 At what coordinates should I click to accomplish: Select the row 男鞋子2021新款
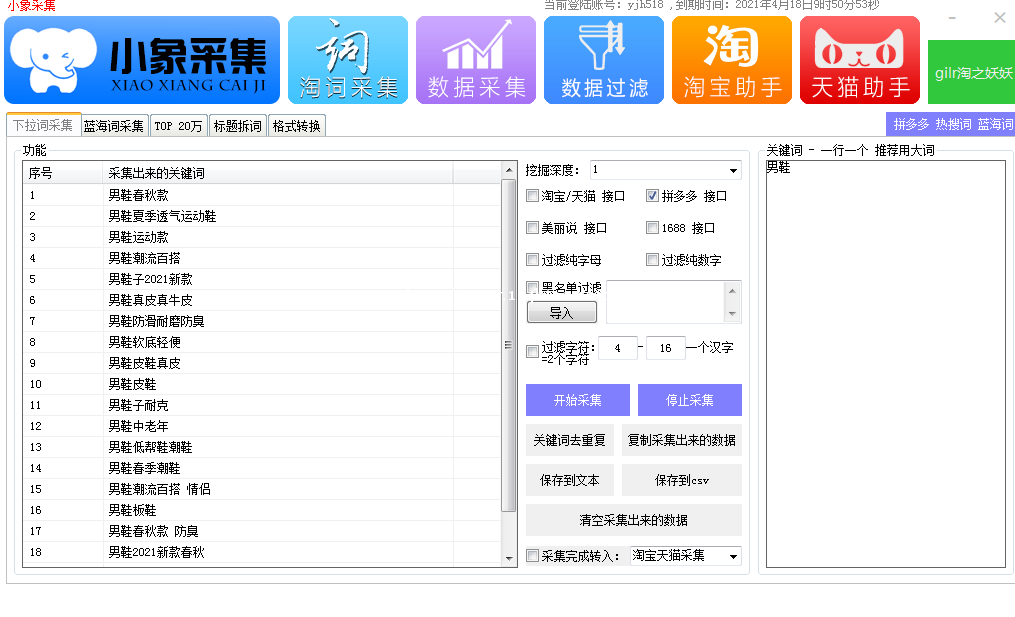click(x=262, y=279)
